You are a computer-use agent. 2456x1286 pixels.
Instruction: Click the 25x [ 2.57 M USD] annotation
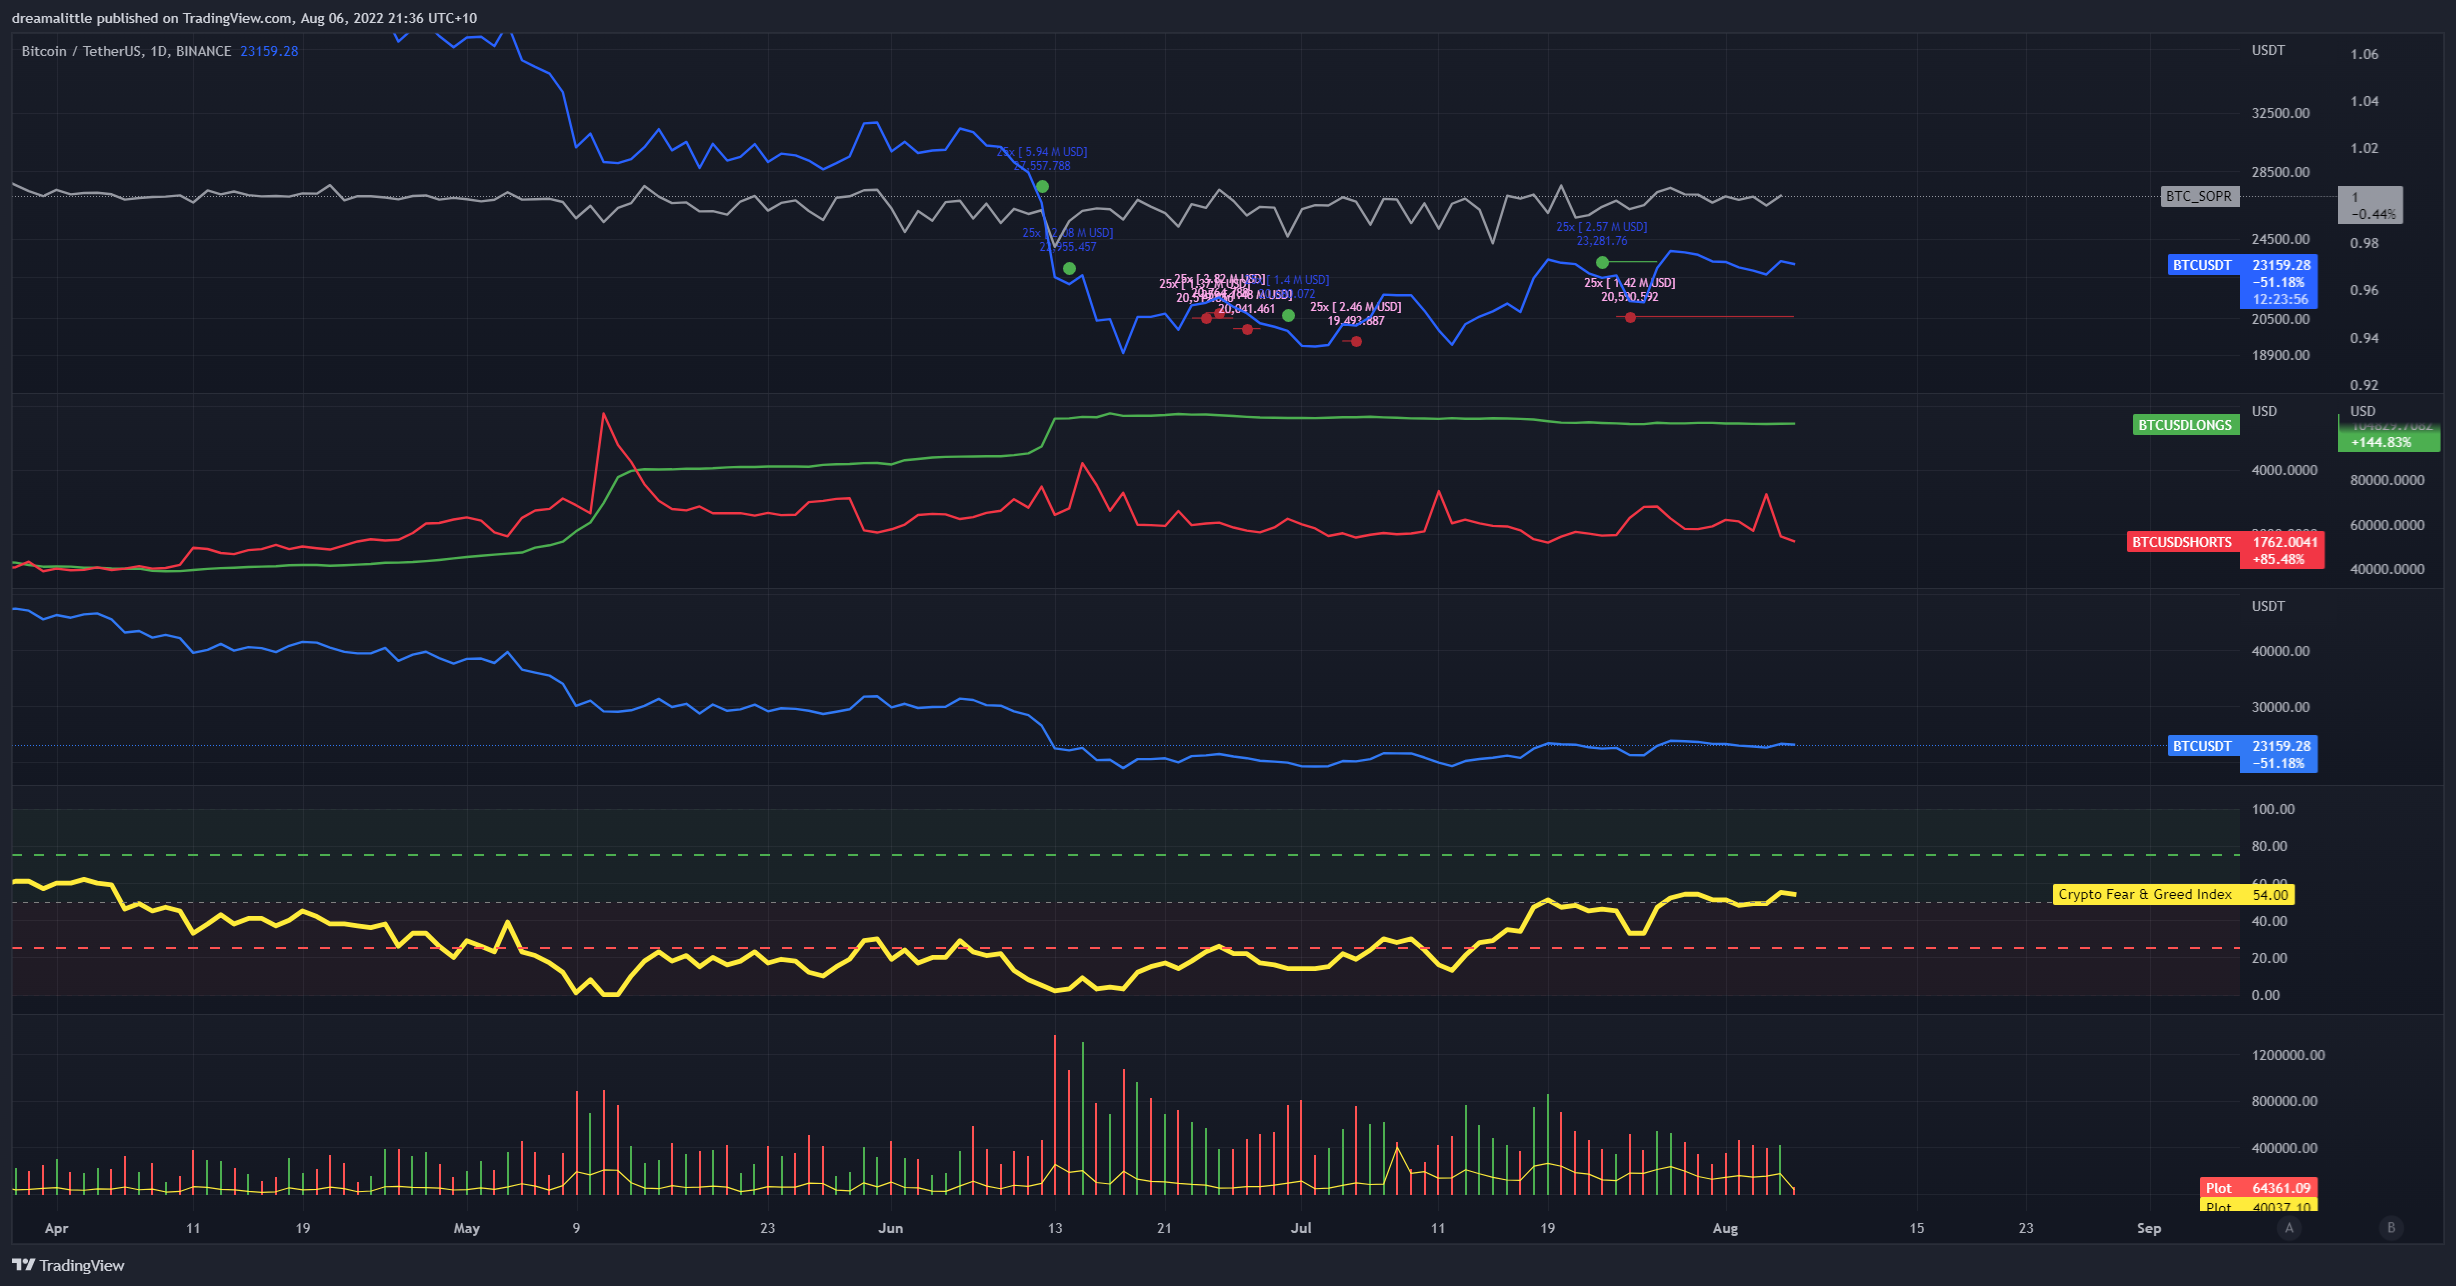tap(1602, 227)
